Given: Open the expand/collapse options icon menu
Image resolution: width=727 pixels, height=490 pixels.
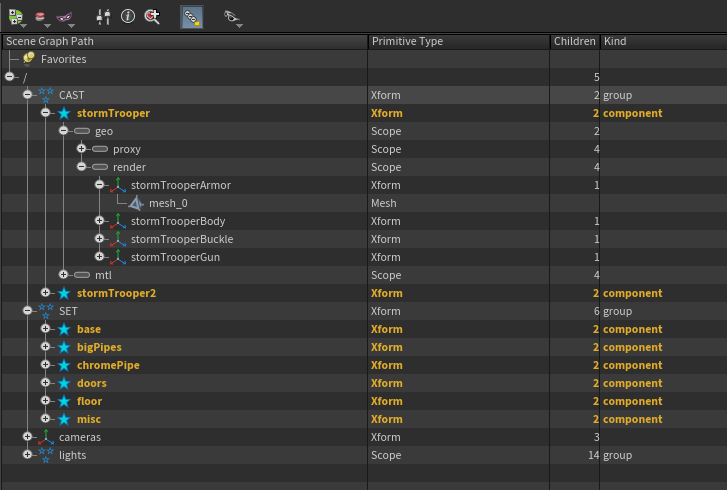Looking at the screenshot, I should point(16,17).
